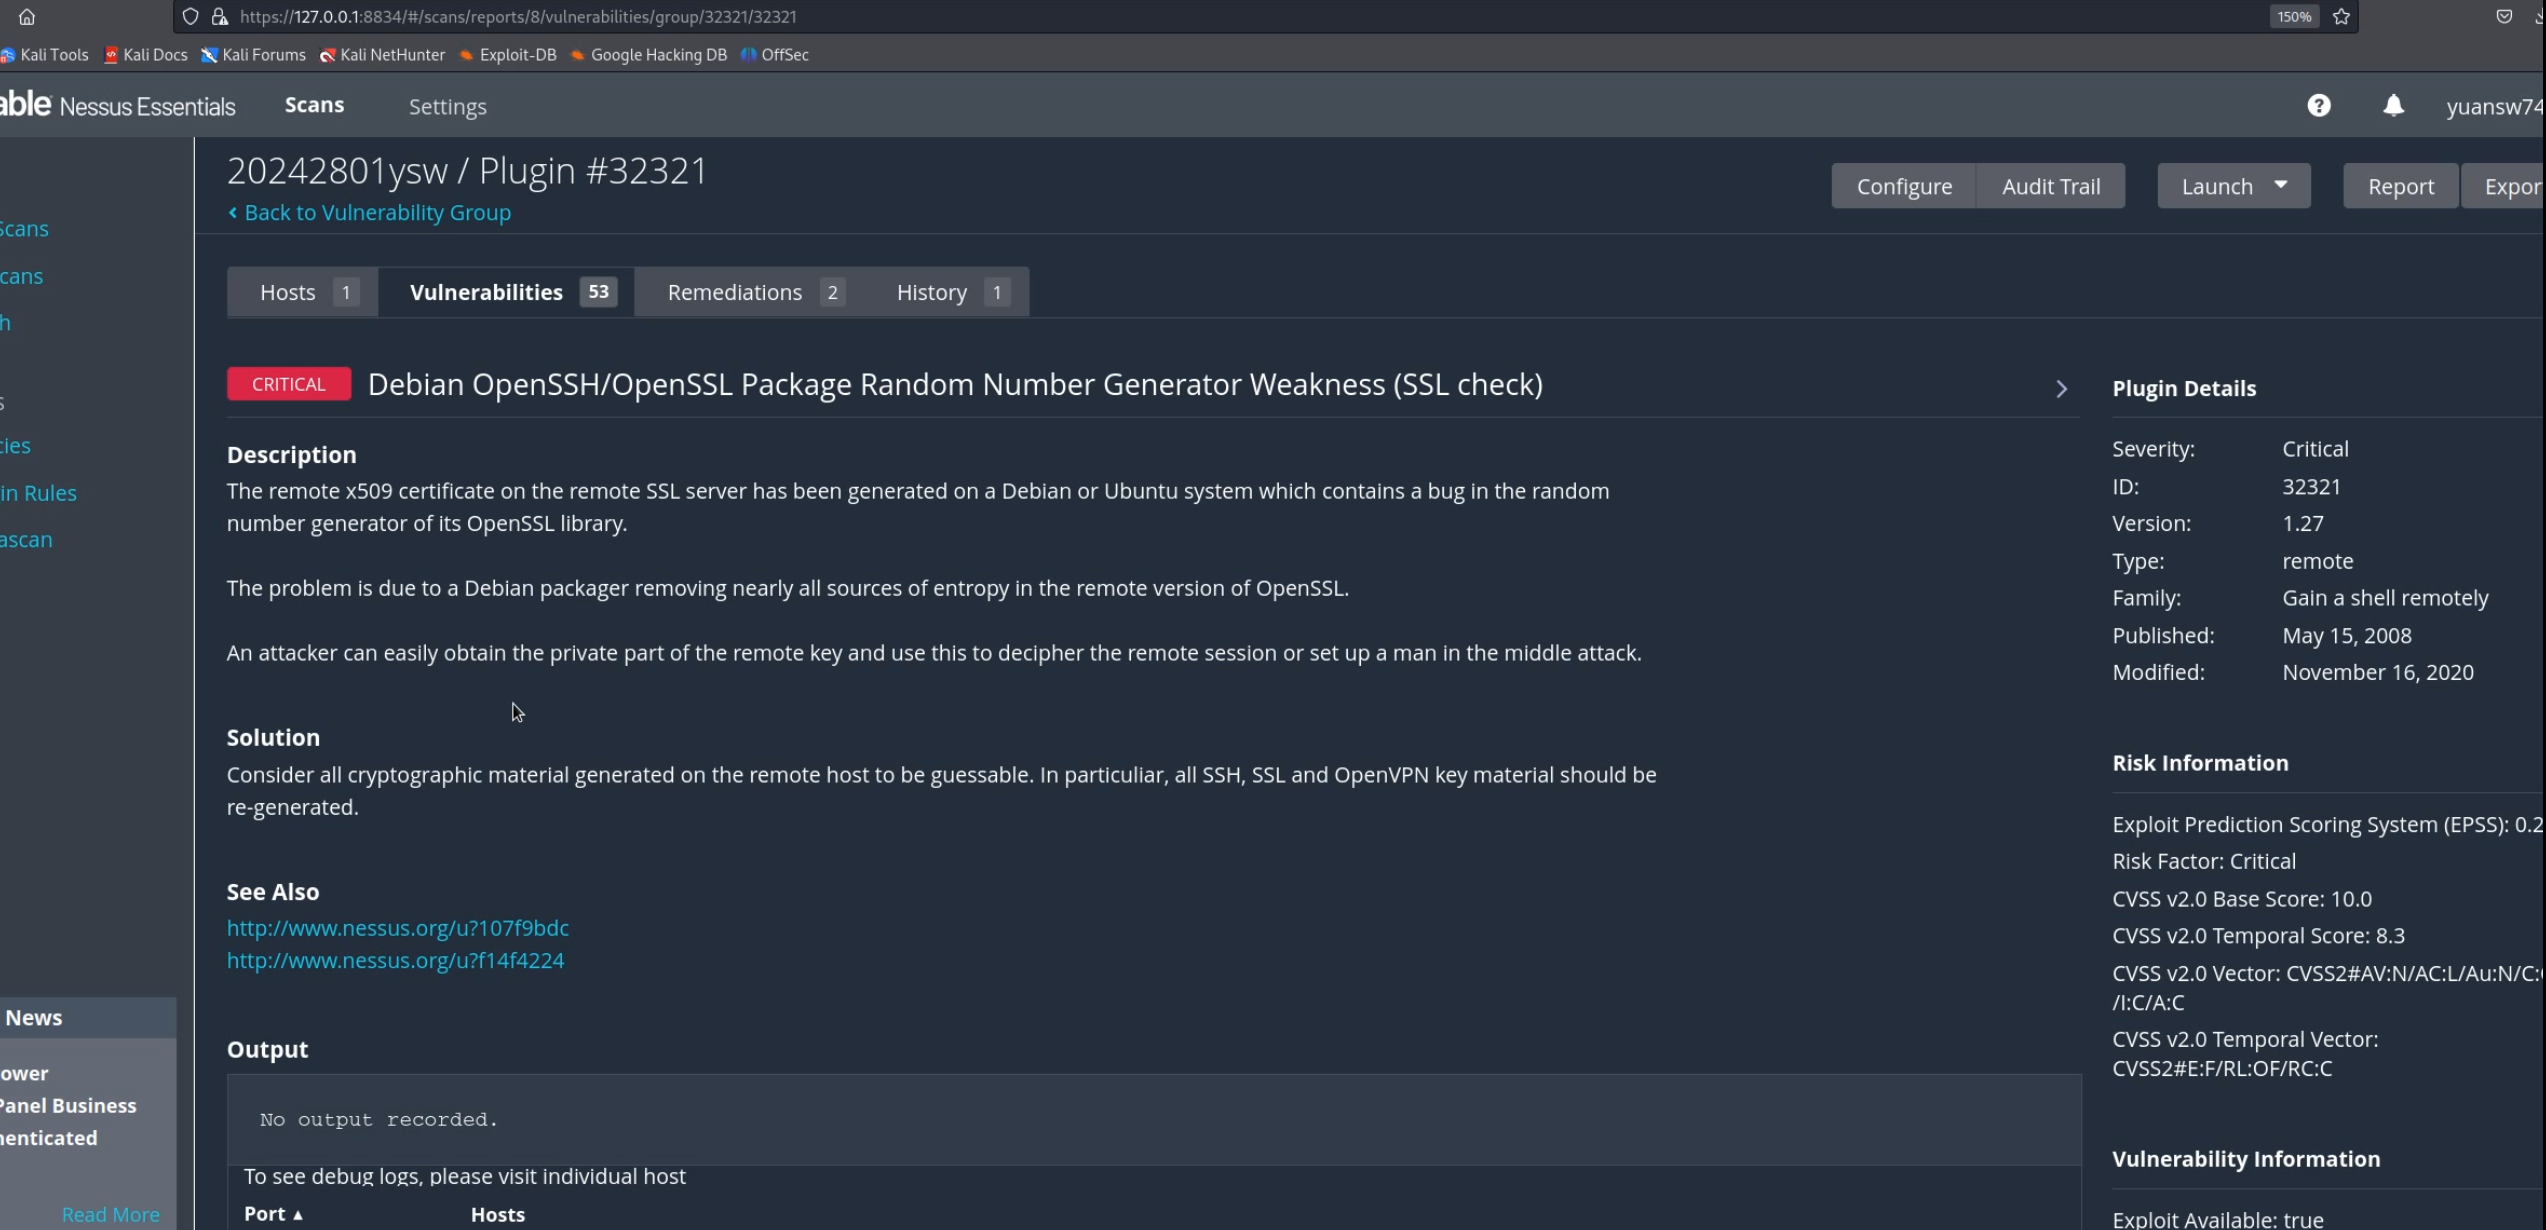Click the help question mark icon
This screenshot has height=1230, width=2546.
click(x=2319, y=106)
